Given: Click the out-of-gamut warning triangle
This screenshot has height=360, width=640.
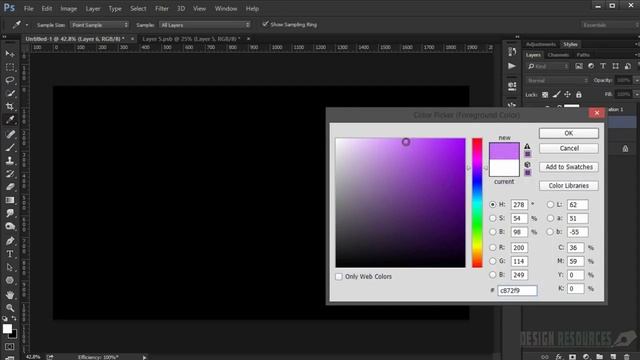Looking at the screenshot, I should coord(527,146).
